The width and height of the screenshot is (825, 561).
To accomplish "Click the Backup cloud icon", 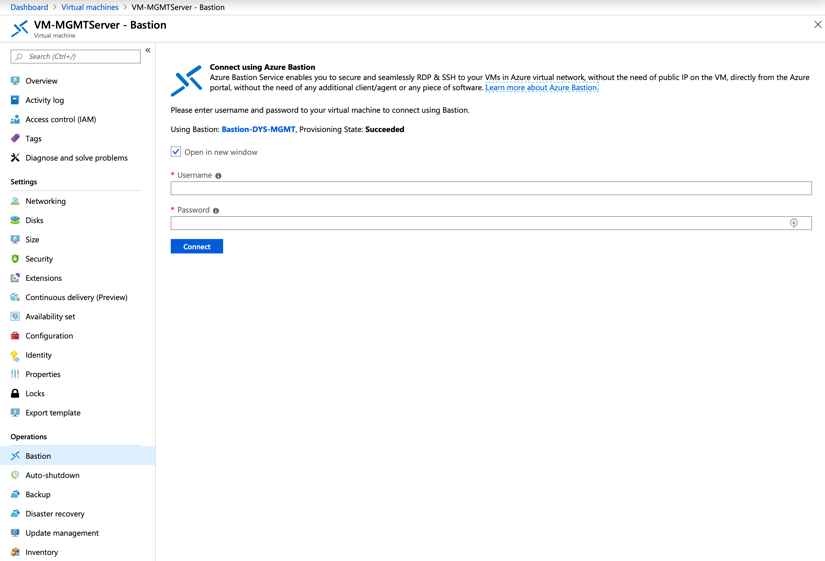I will pos(15,494).
